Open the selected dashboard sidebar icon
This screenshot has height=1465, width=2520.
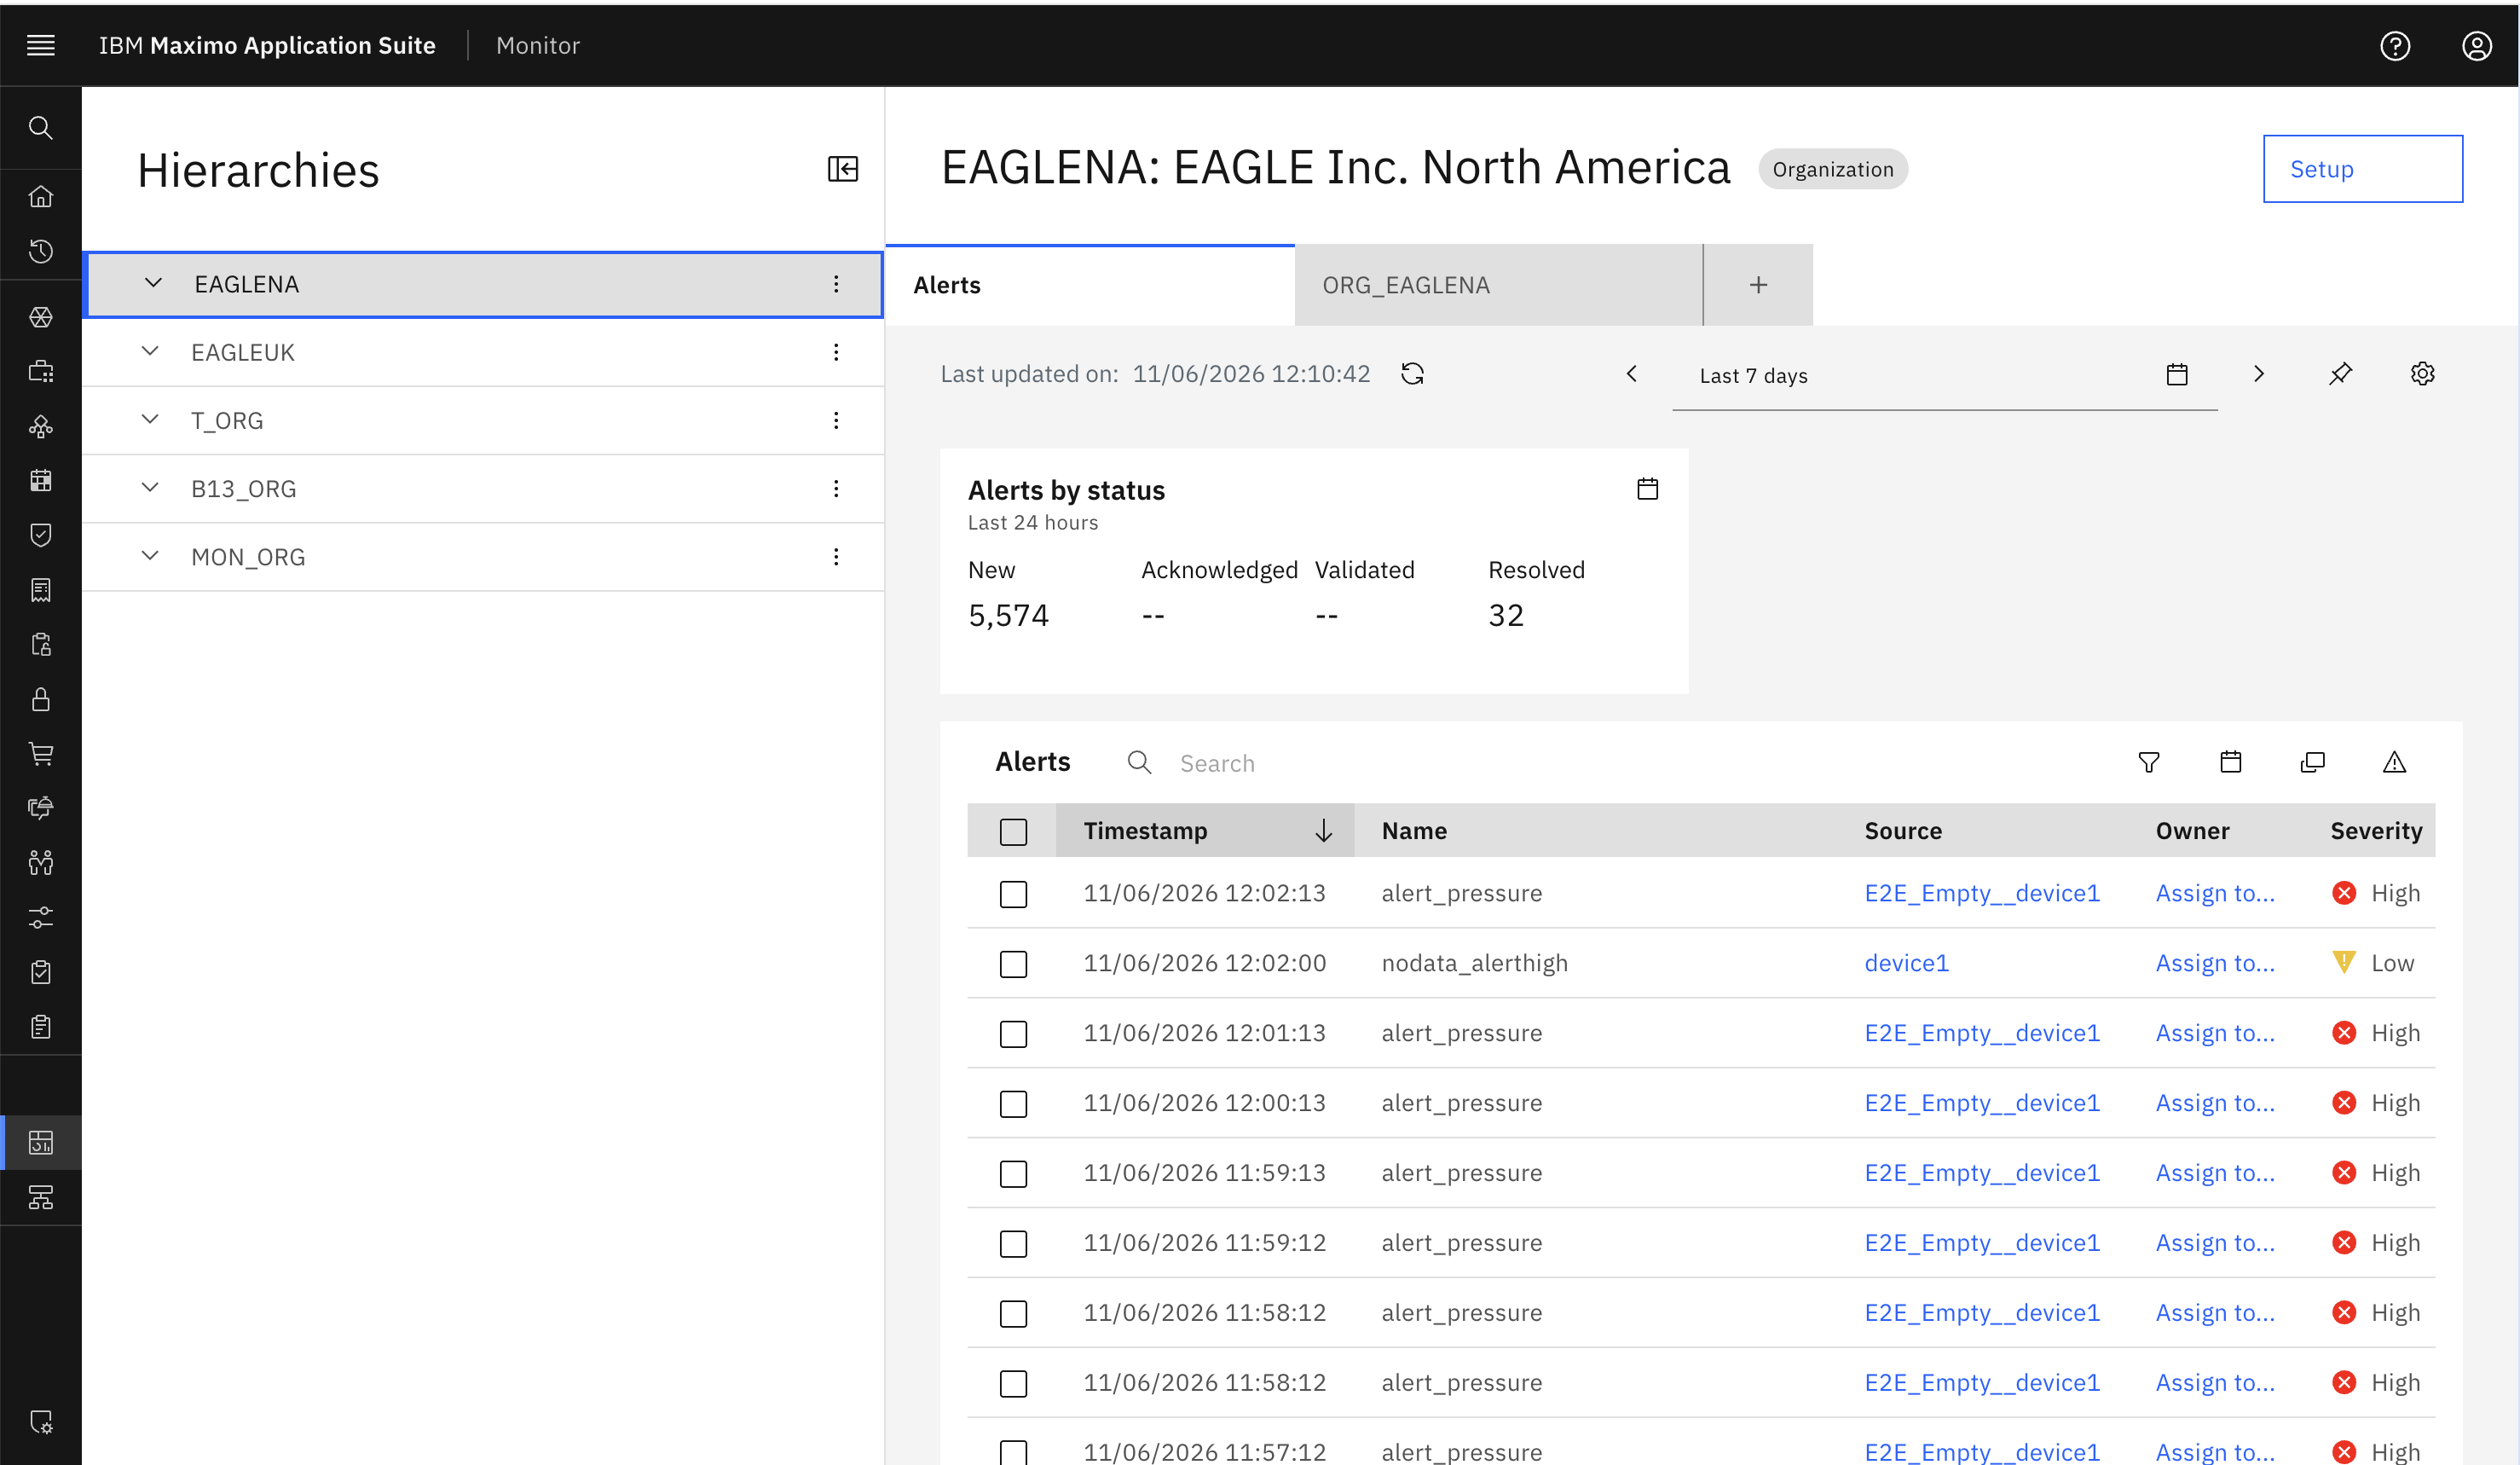tap(41, 1142)
